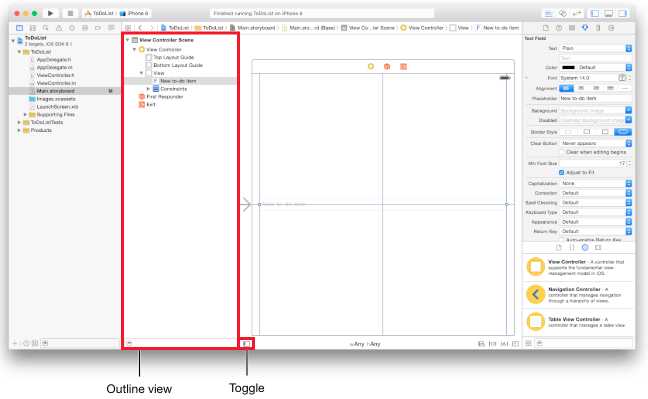Collapse the ToDoList project root triangle
This screenshot has width=648, height=399.
coord(13,41)
